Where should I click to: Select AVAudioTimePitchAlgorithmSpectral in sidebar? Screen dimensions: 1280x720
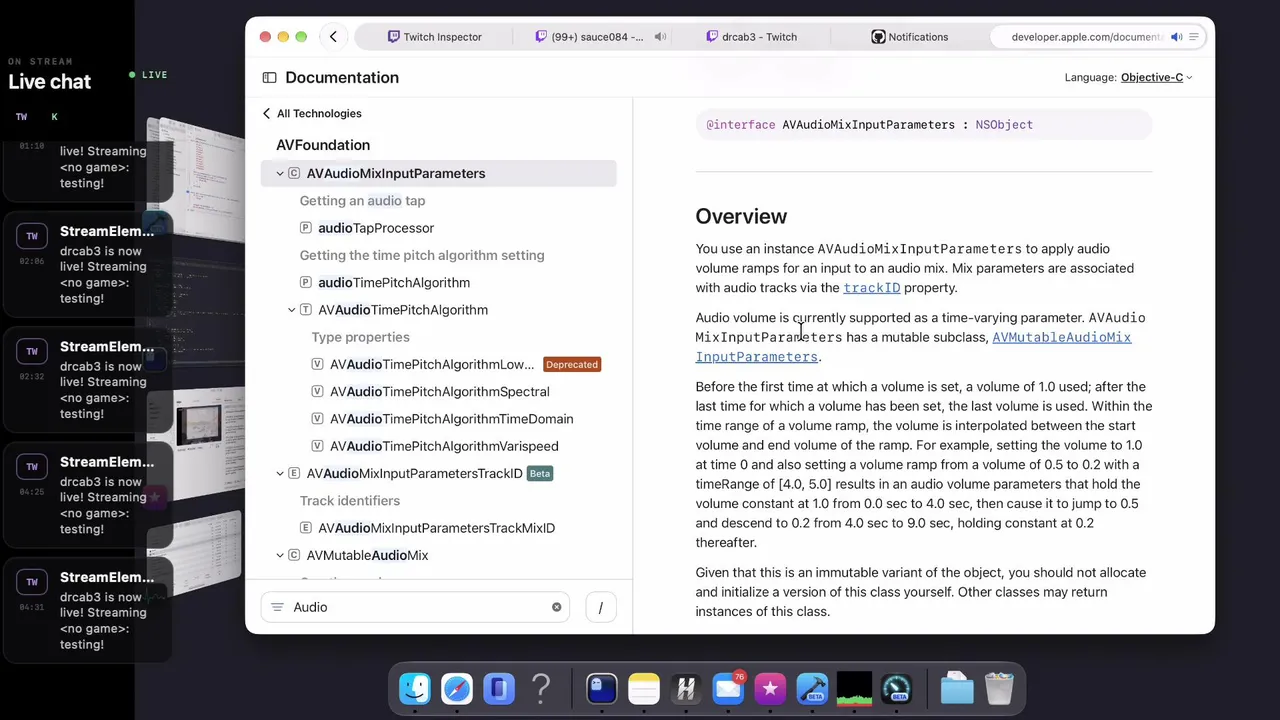pyautogui.click(x=439, y=392)
